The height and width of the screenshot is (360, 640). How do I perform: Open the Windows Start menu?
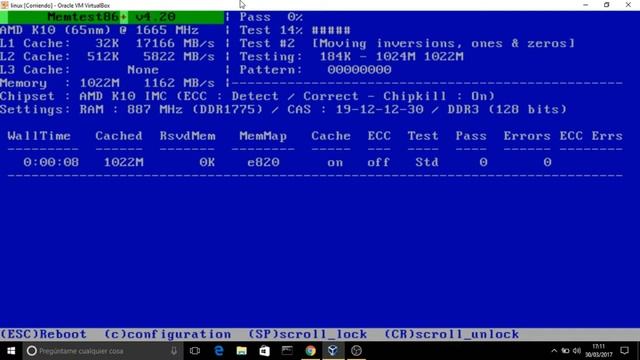(11, 351)
